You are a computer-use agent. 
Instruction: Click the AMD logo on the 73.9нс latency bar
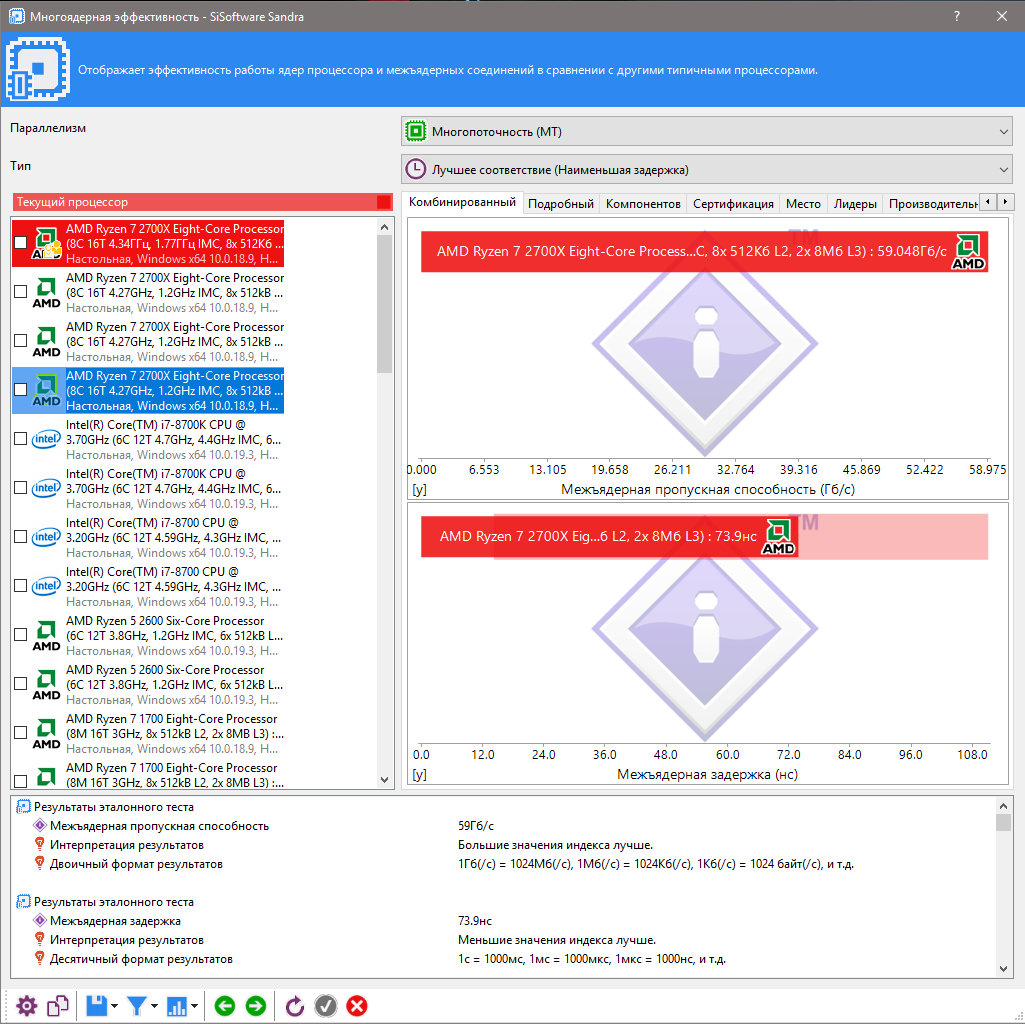tap(778, 537)
